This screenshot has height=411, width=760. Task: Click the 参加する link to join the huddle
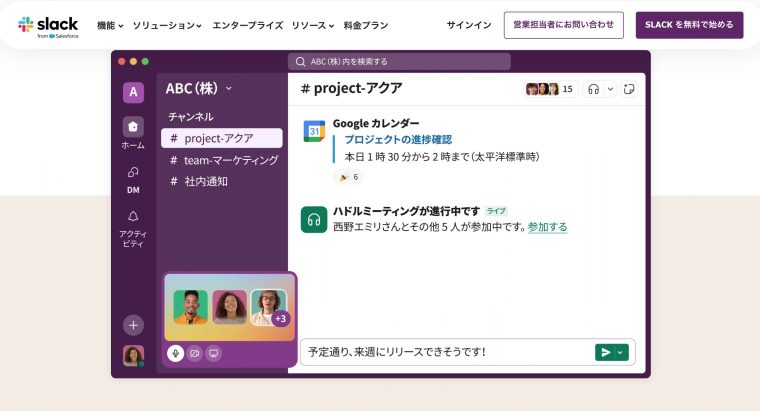[x=547, y=227]
